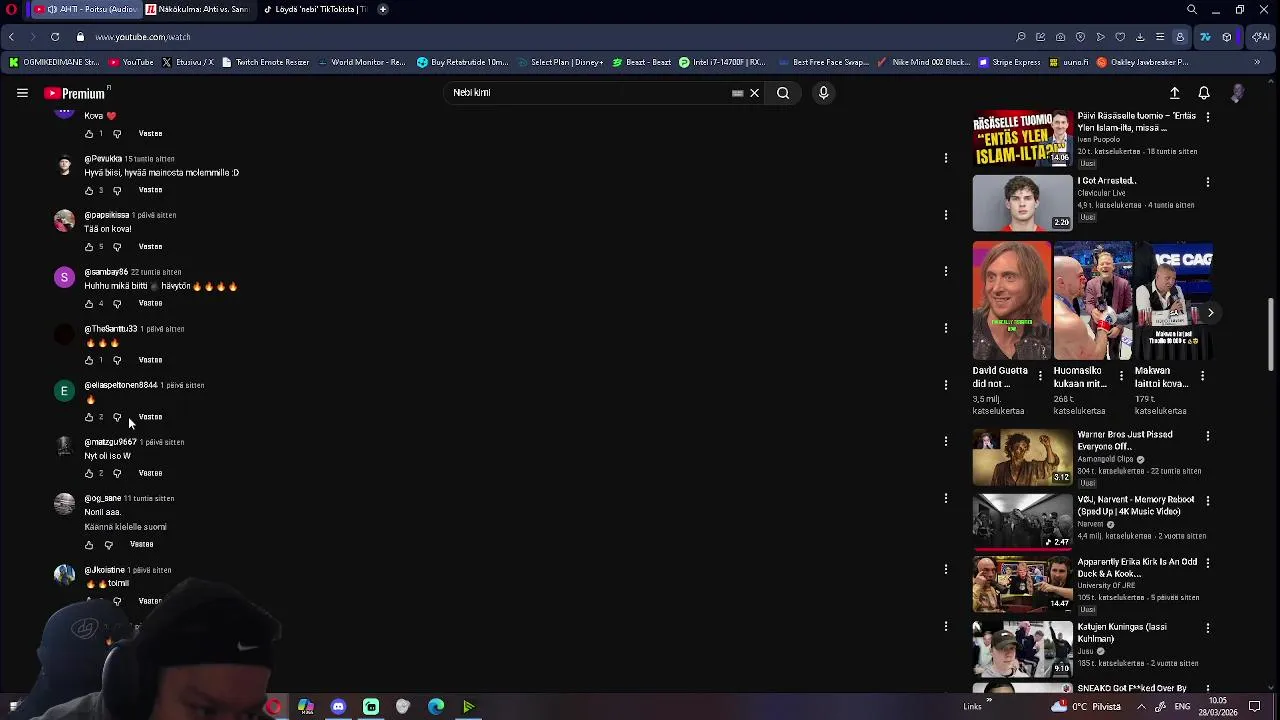Start voice search with the microphone button

pyautogui.click(x=823, y=93)
